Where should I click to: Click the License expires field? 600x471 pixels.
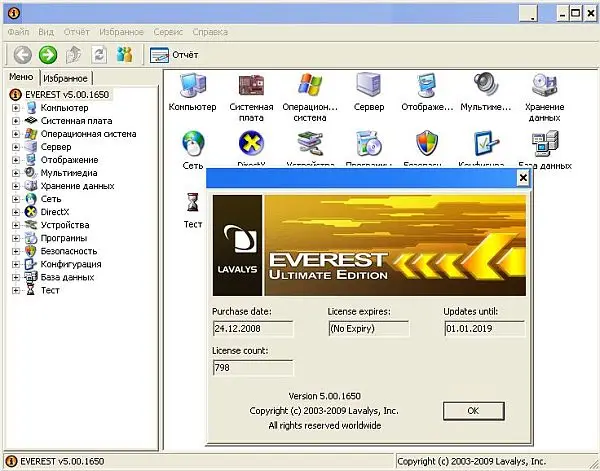tap(368, 329)
